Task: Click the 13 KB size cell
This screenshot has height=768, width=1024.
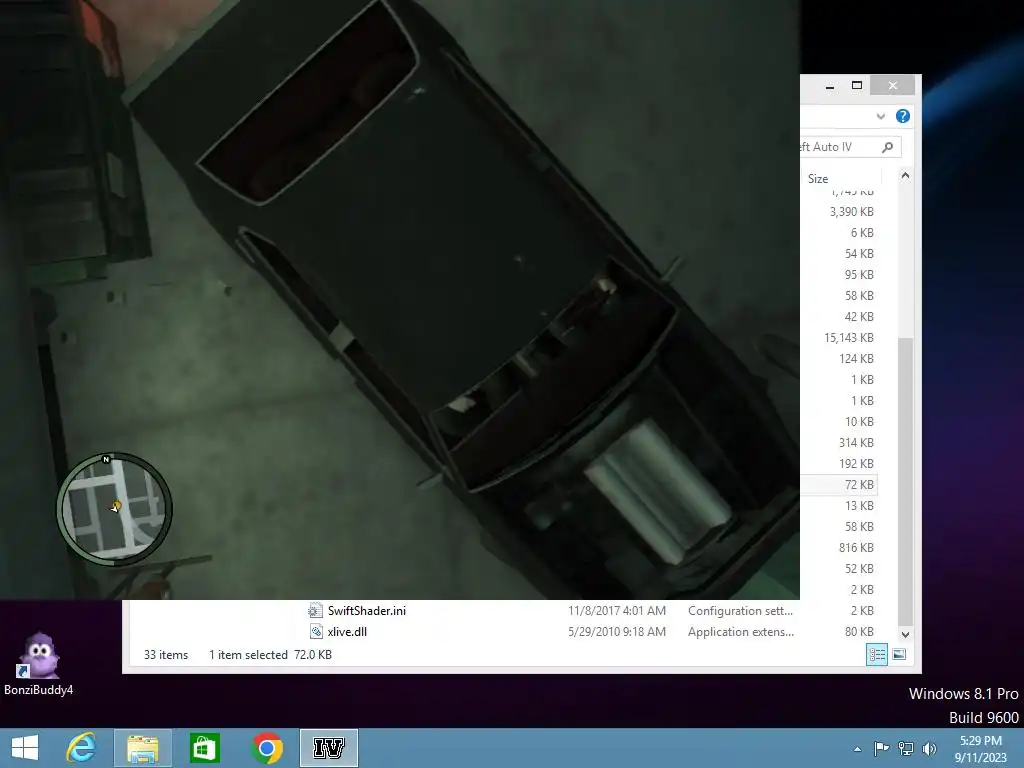Action: [859, 505]
